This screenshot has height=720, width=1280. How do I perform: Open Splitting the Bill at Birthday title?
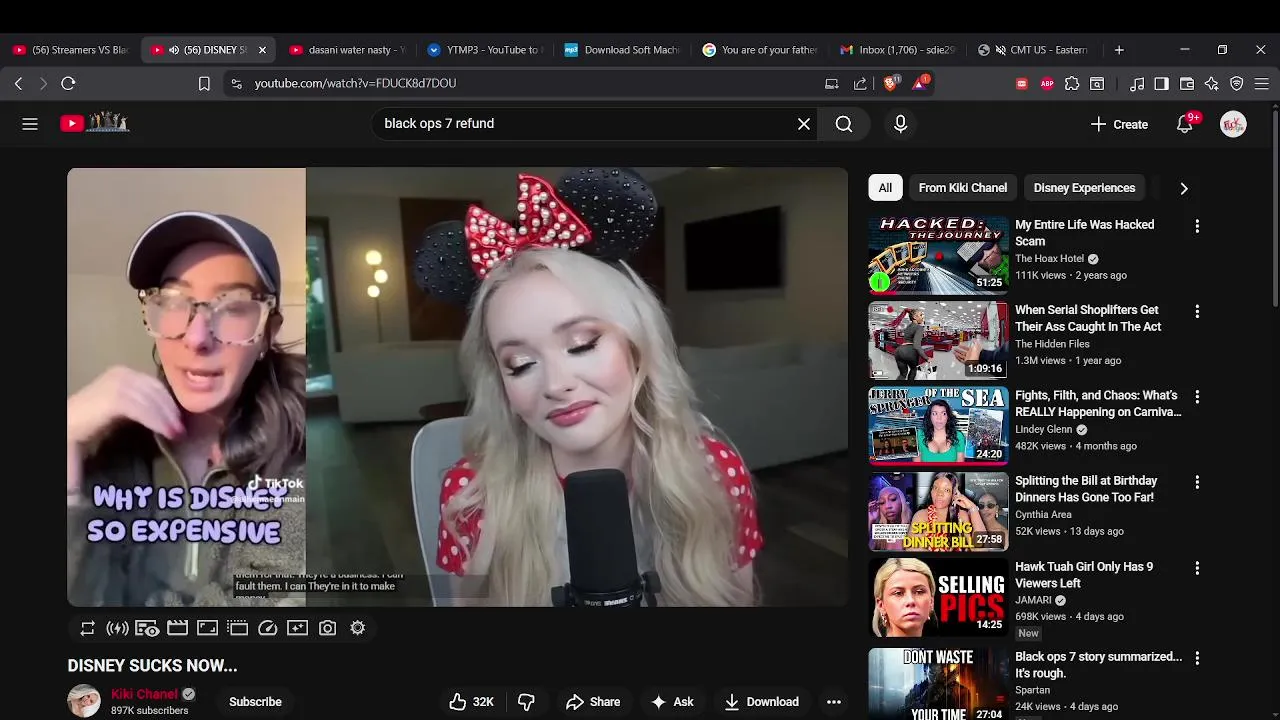1086,489
